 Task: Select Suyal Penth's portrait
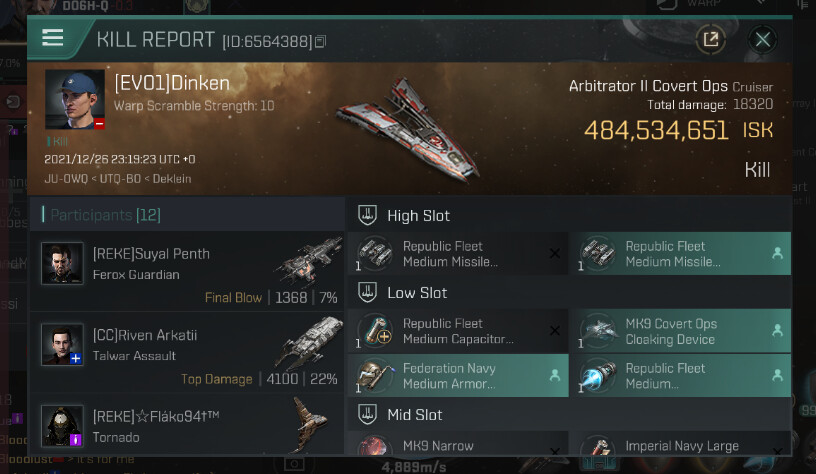click(x=62, y=263)
